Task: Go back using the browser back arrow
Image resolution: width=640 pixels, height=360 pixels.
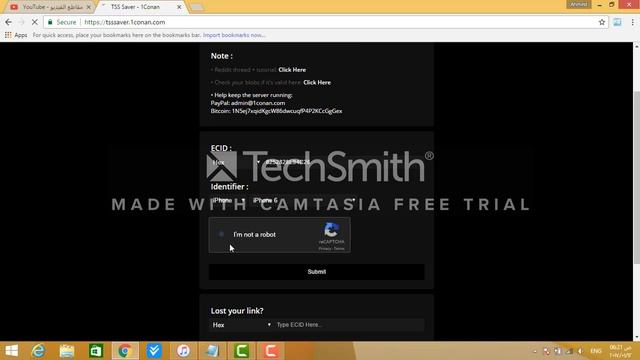Action: point(9,22)
